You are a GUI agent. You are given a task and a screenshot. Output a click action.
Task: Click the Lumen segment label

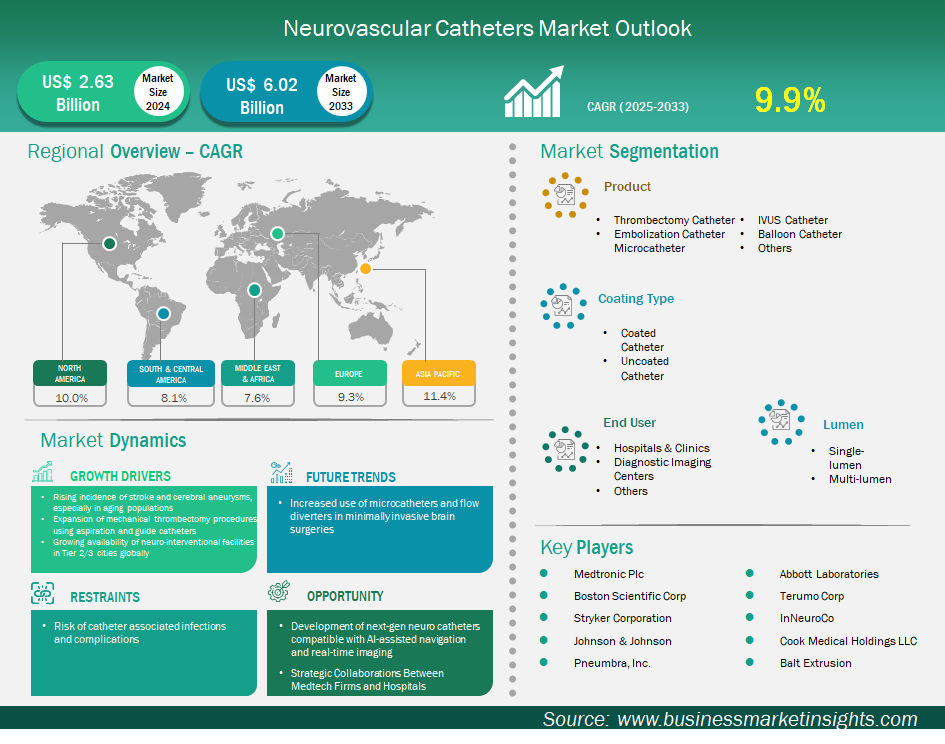click(843, 424)
